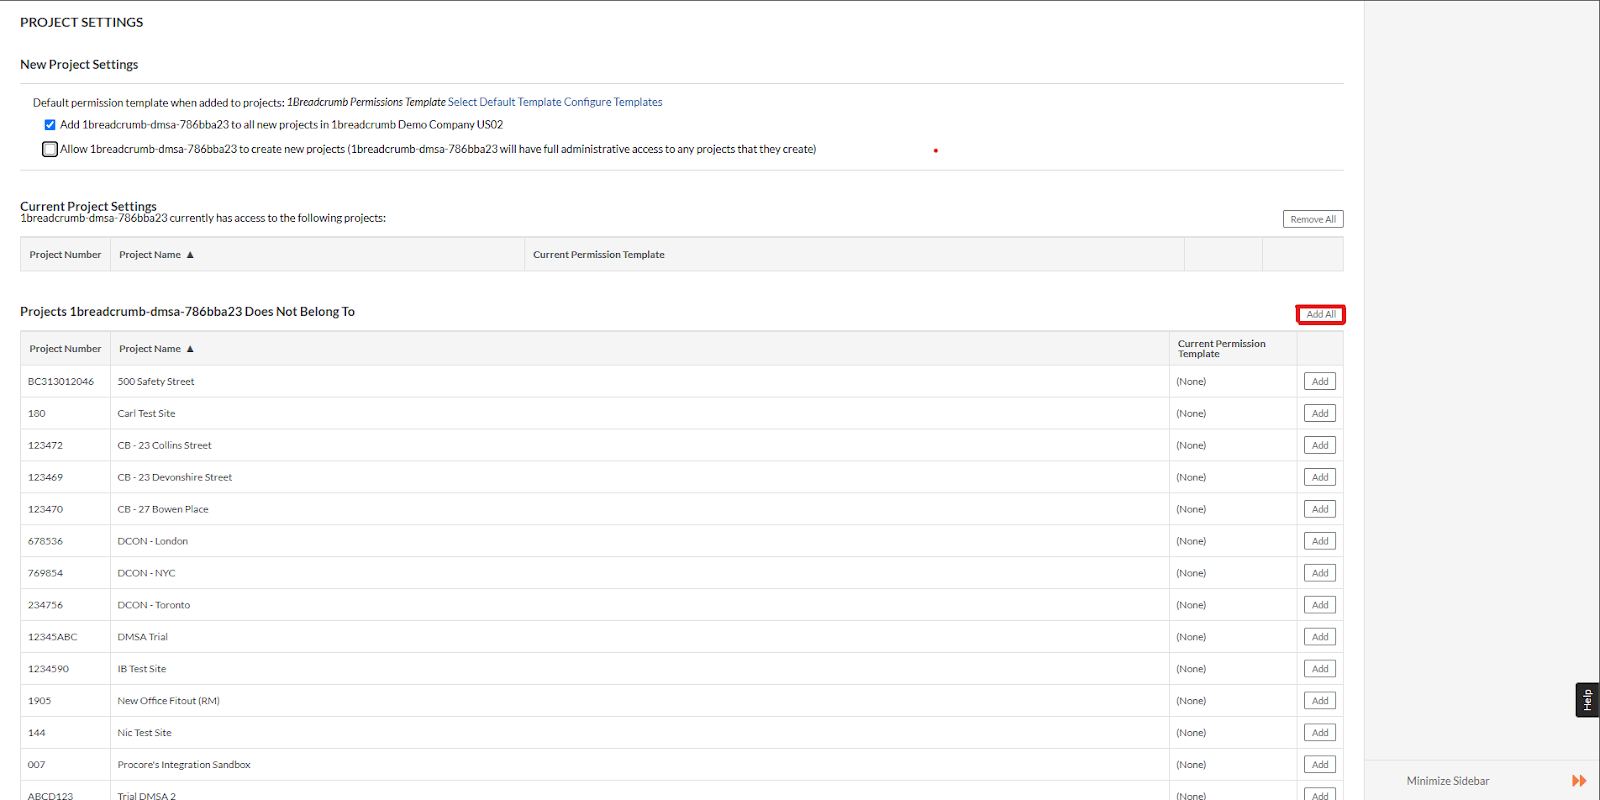Screen dimensions: 1600x800
Task: Toggle the add-to-all-new-projects checkbox
Action: [50, 125]
